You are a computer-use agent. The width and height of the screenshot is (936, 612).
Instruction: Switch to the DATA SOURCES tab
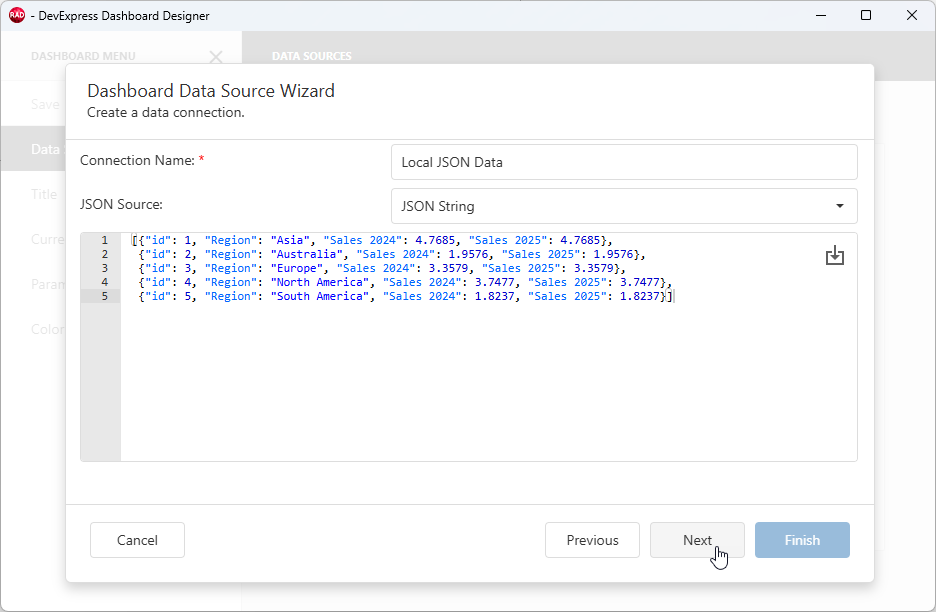[311, 56]
